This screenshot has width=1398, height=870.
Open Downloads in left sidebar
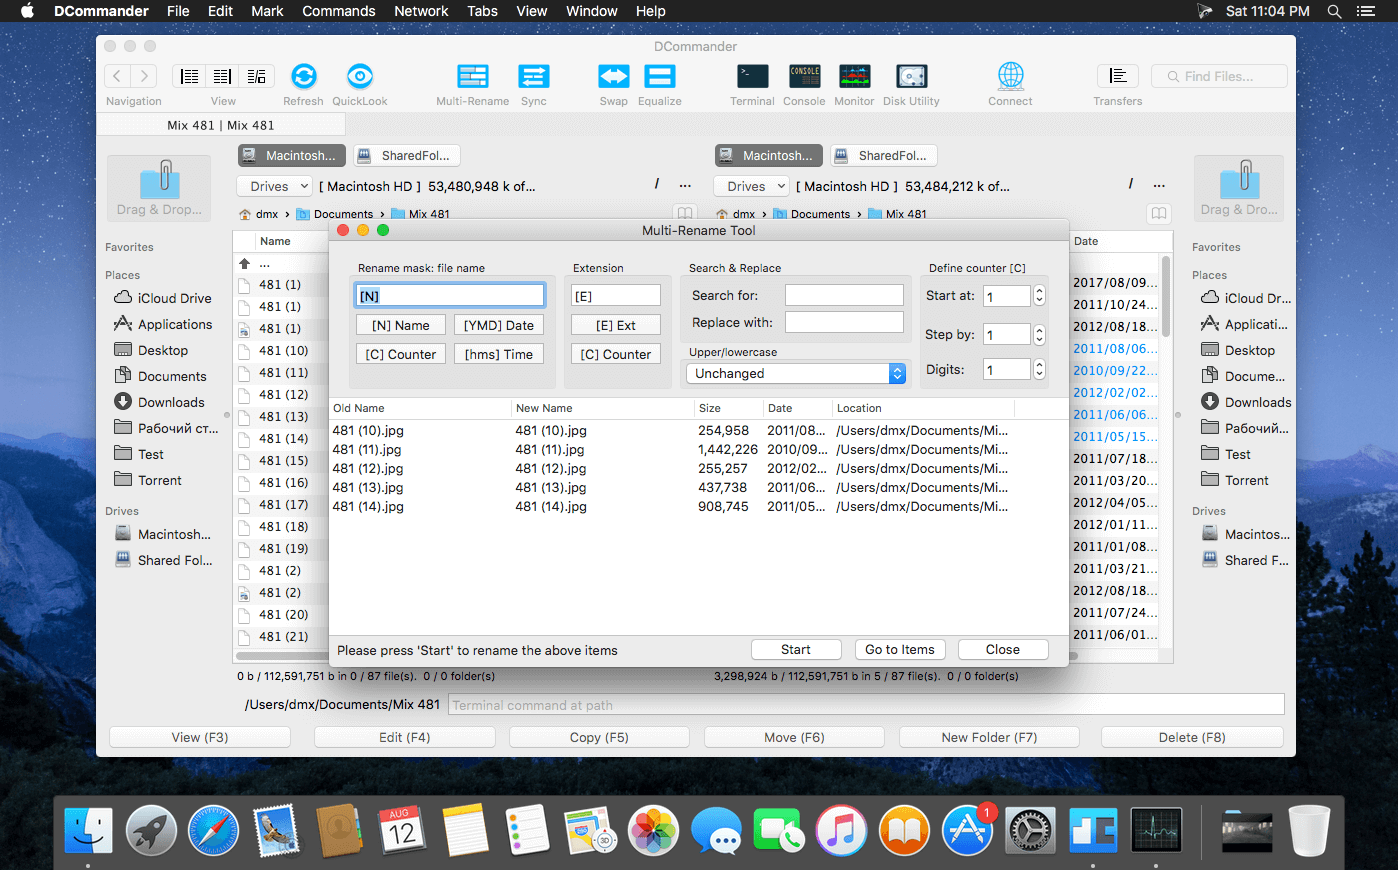coord(160,402)
